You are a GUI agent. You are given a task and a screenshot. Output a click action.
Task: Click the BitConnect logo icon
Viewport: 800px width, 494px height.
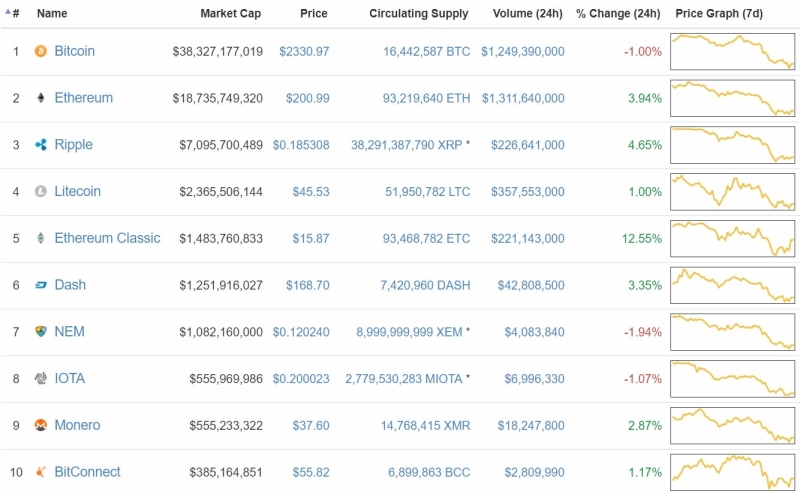point(40,472)
